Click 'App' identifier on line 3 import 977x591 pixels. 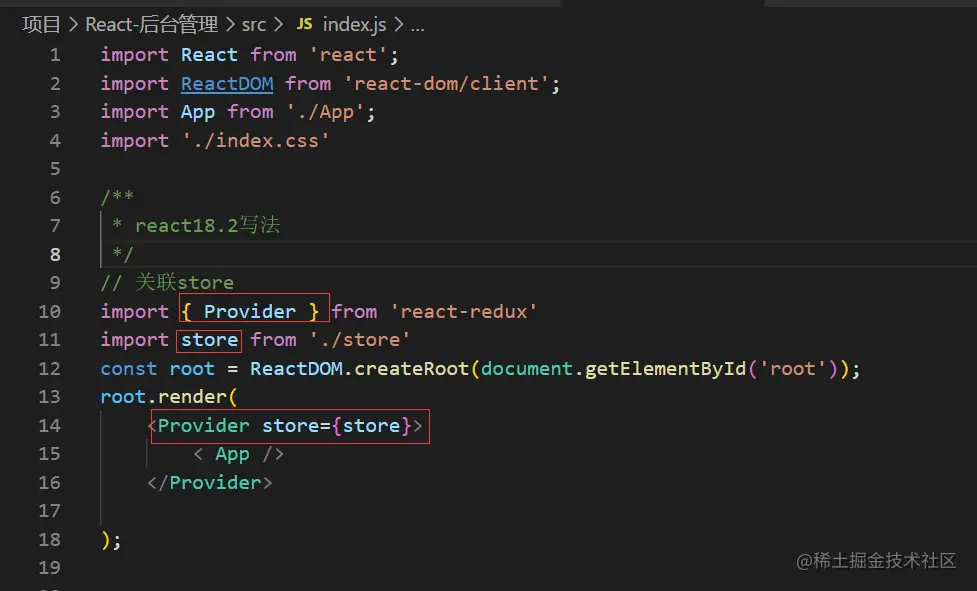198,112
